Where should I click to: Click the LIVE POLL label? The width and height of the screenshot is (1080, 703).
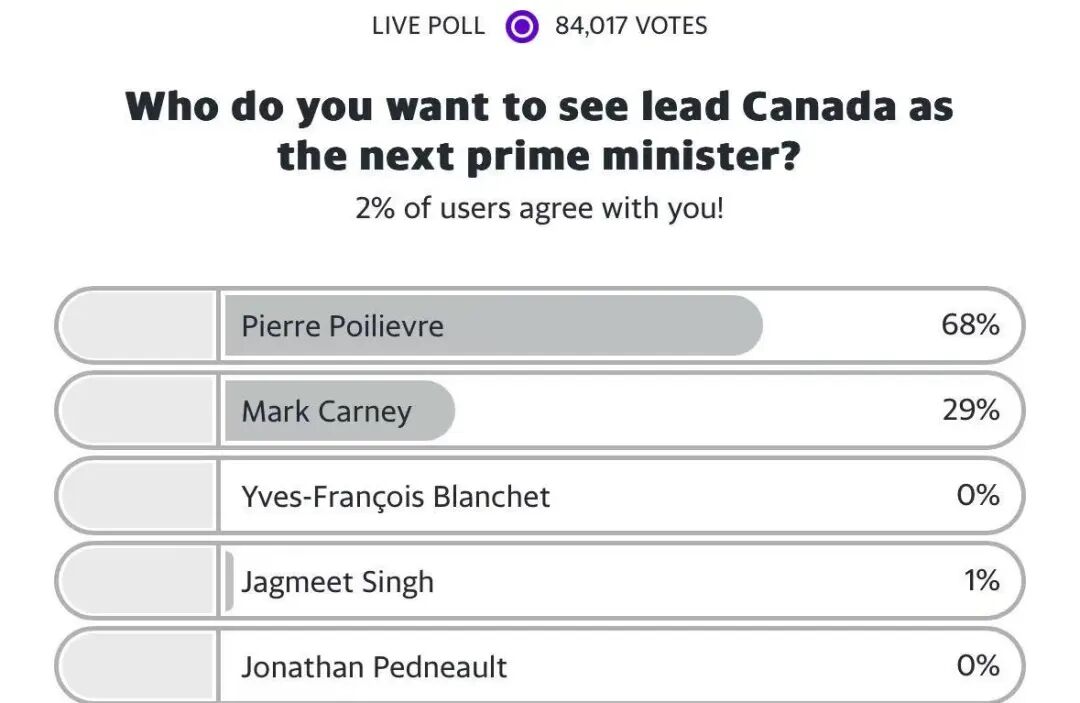click(x=428, y=26)
